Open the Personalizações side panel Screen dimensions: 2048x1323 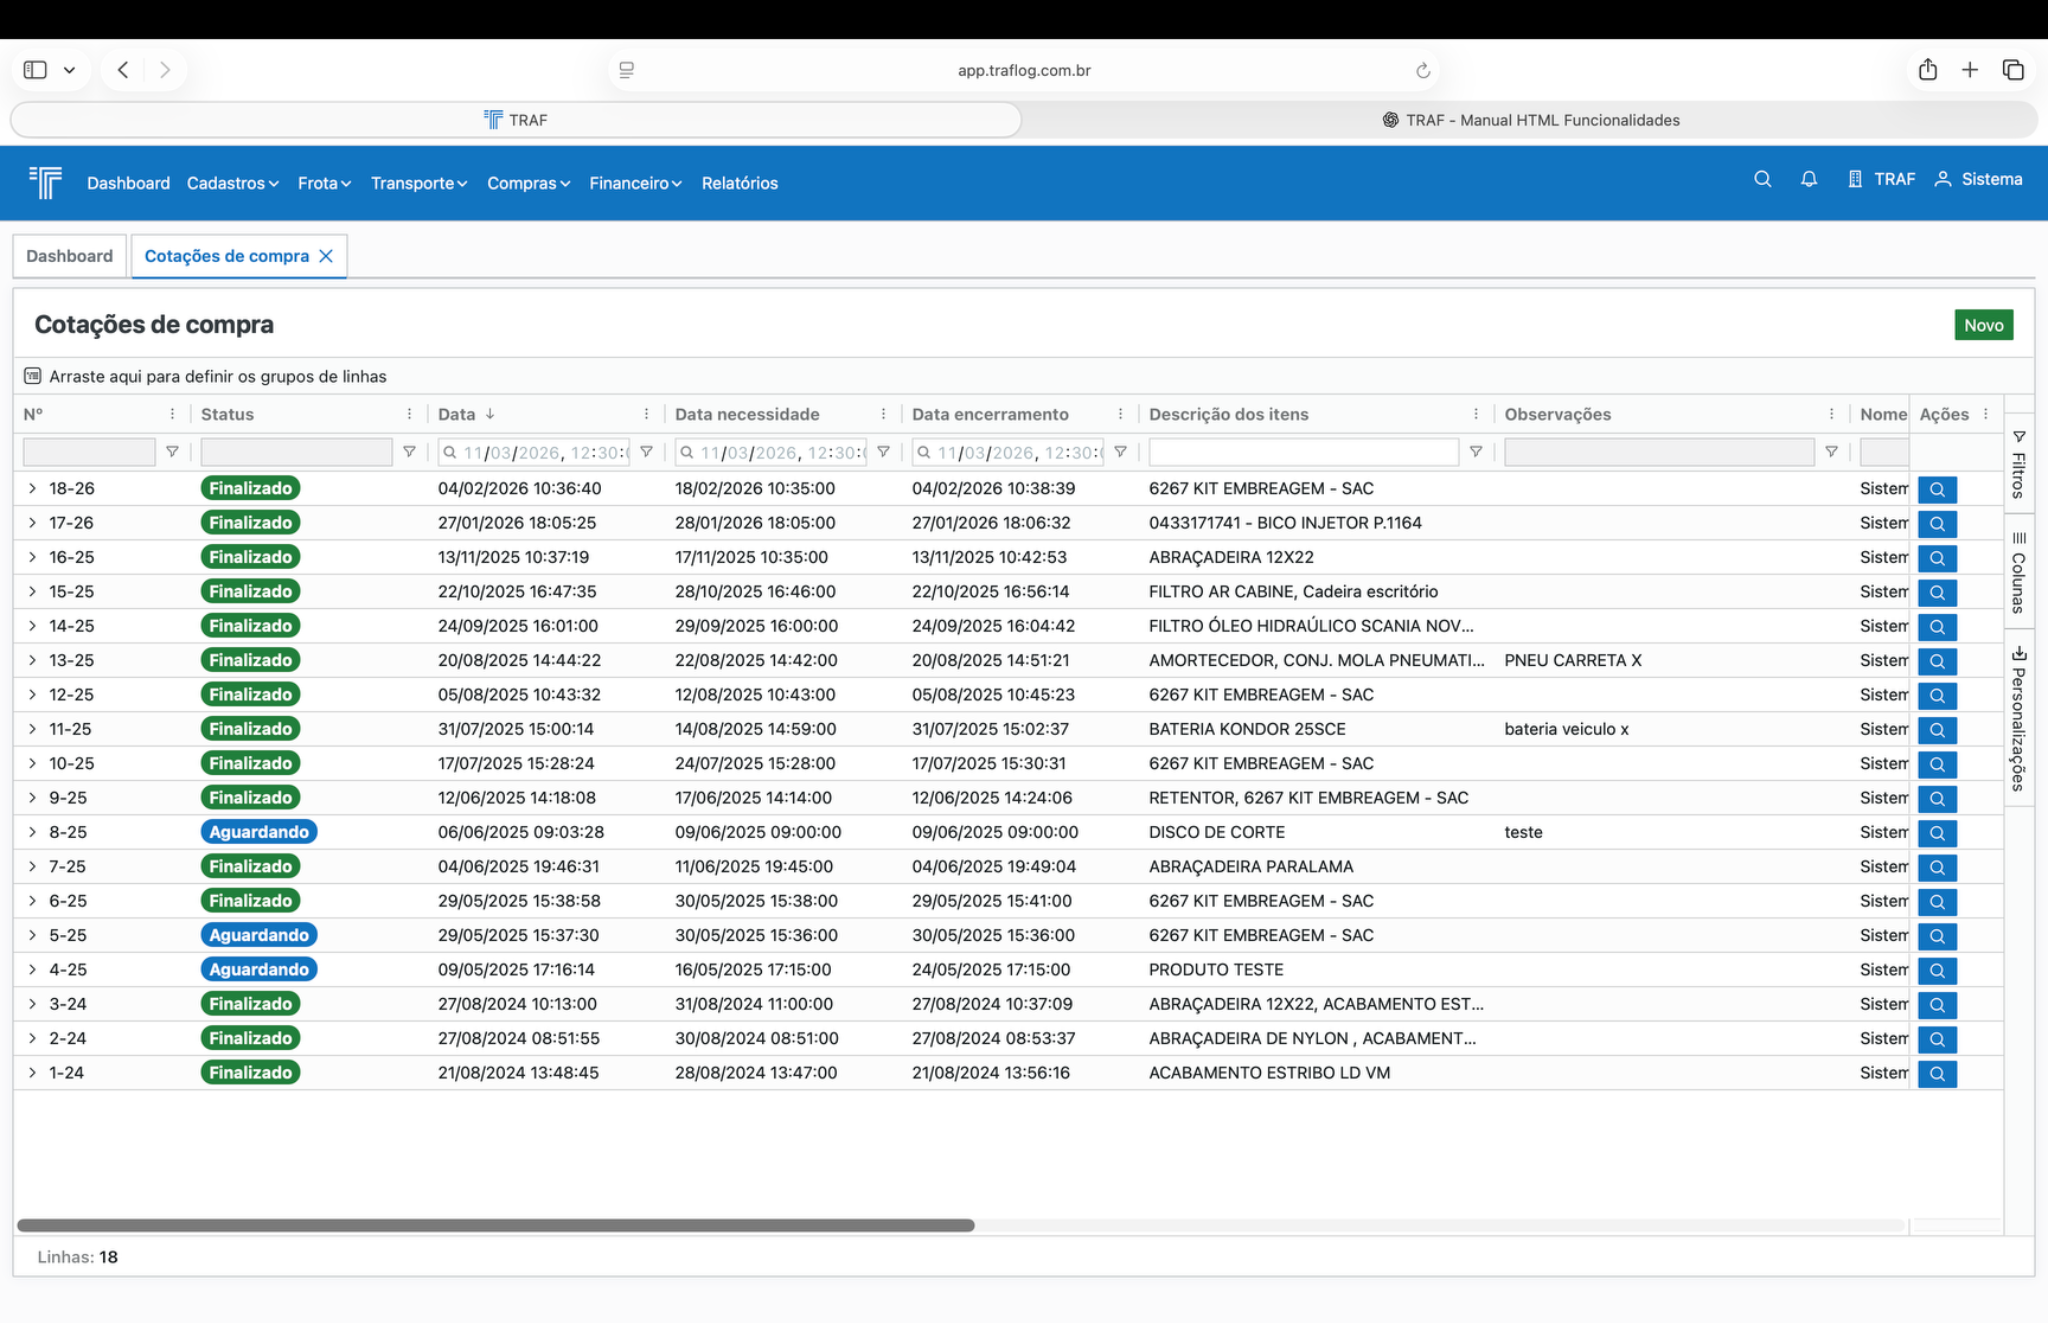[x=2018, y=718]
